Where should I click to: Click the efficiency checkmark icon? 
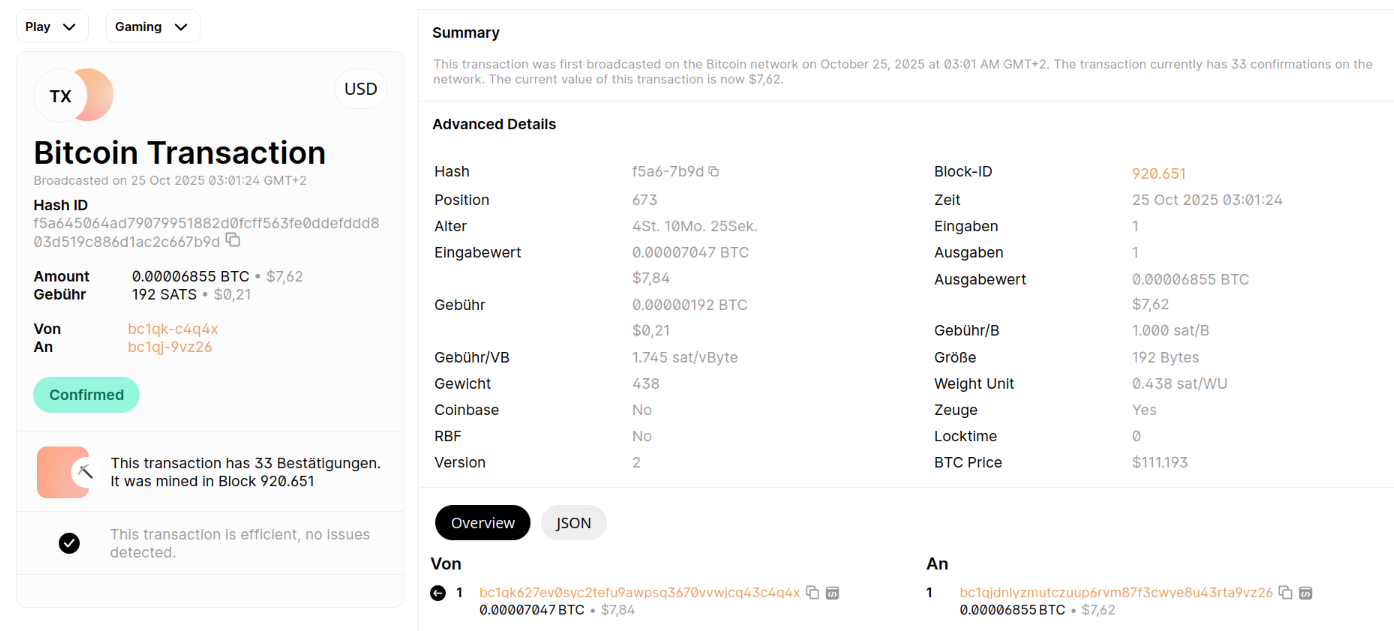click(69, 543)
